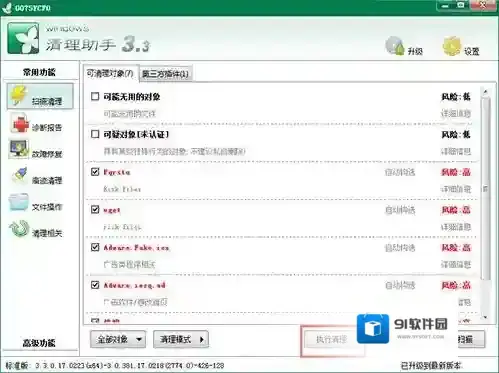Expand the 清理模式 menu button
This screenshot has width=499, height=373.
click(x=181, y=339)
